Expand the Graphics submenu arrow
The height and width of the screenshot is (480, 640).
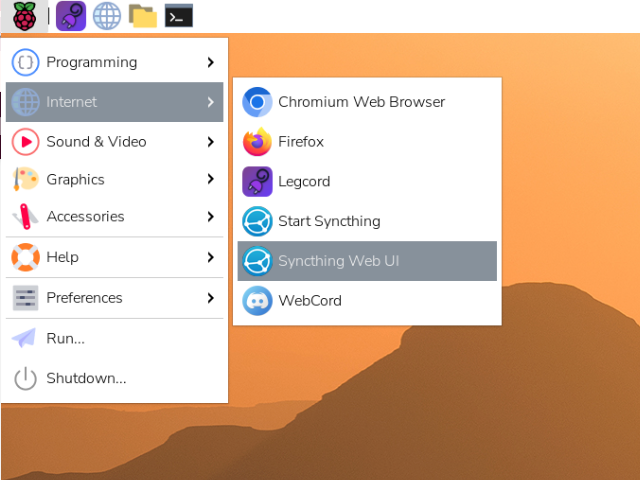[x=210, y=180]
